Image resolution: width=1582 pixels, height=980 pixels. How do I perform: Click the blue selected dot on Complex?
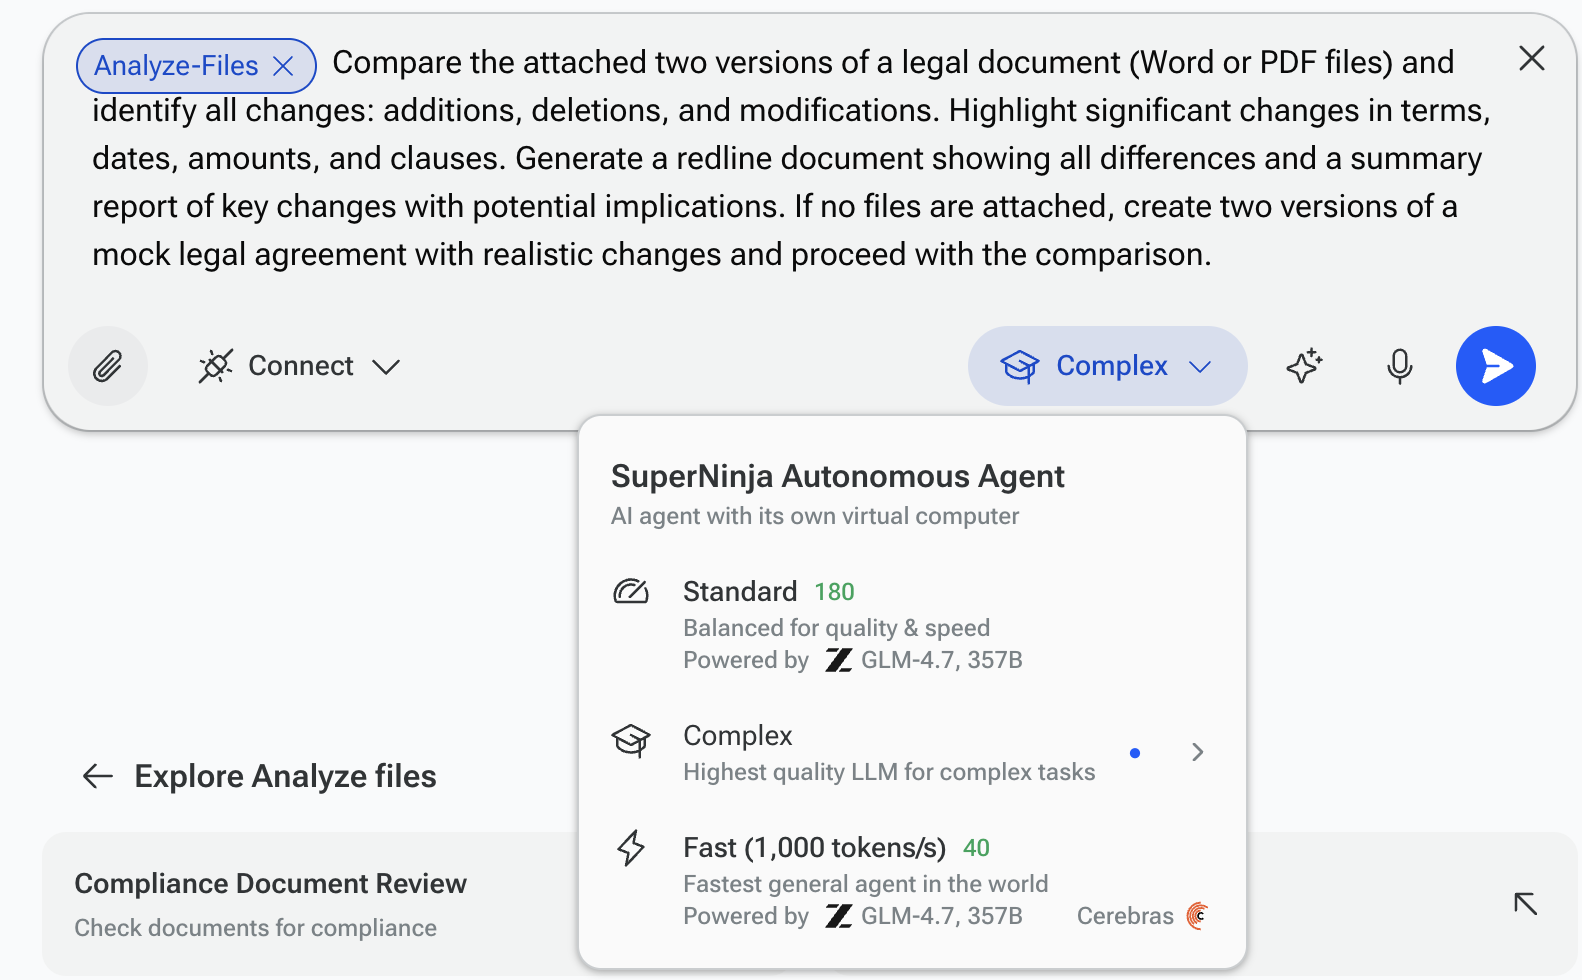click(x=1135, y=753)
